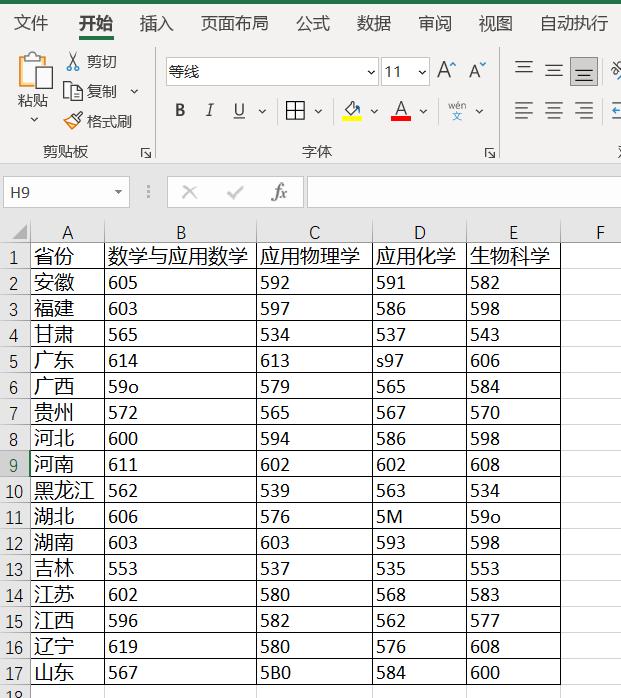Click cell C17 containing 5B0

(x=314, y=672)
